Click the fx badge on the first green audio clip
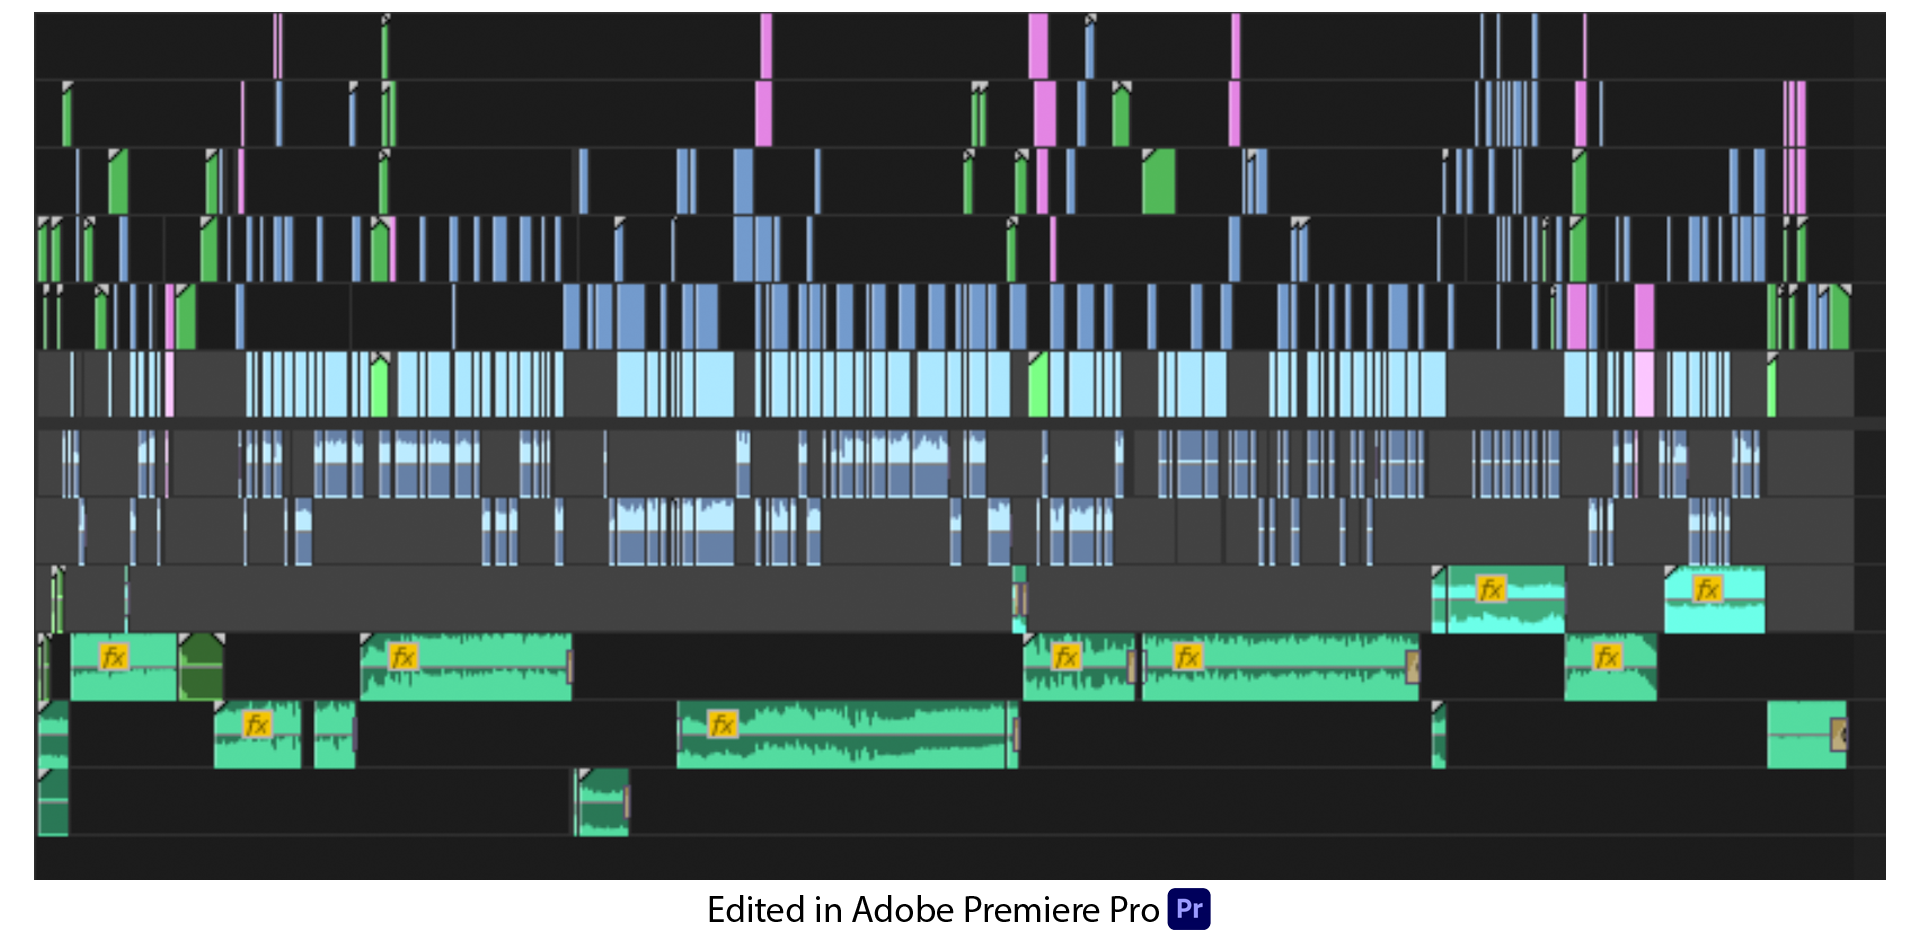This screenshot has height=940, width=1920. [x=113, y=657]
